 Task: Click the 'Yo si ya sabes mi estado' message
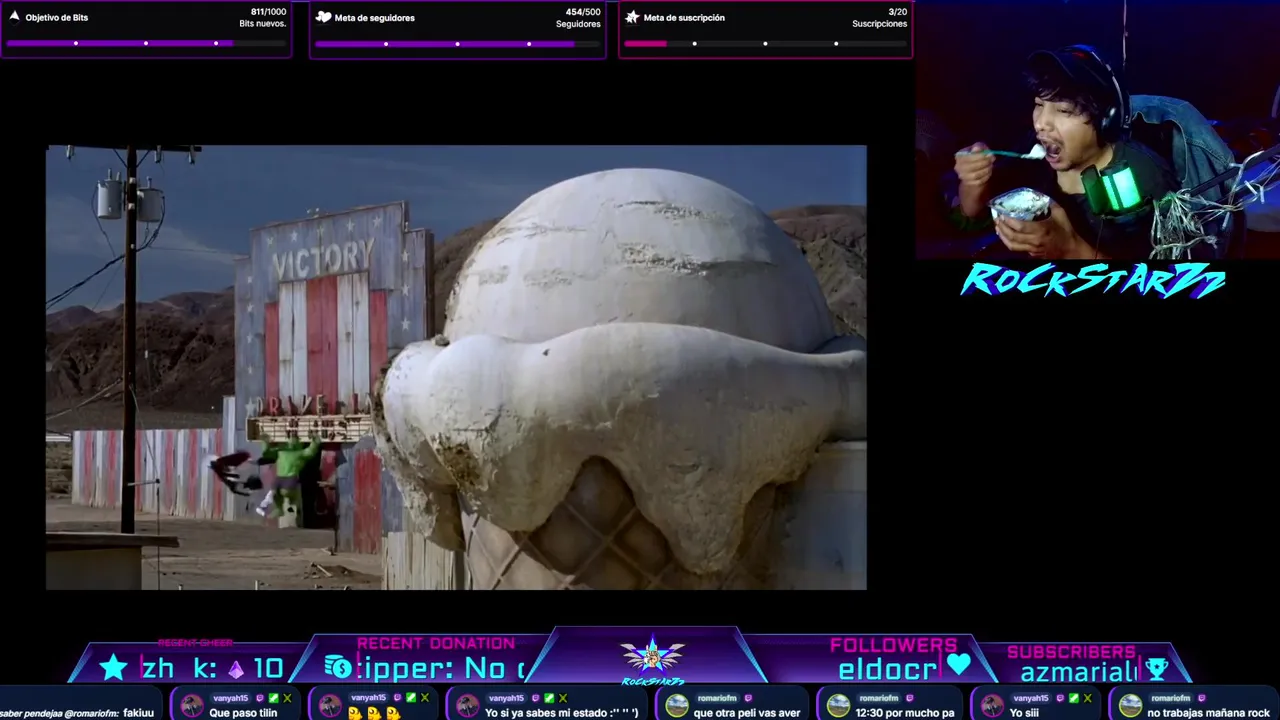(x=561, y=713)
